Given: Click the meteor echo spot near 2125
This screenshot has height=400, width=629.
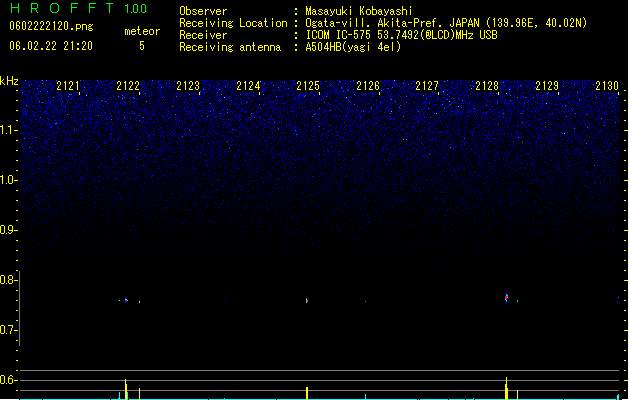Looking at the screenshot, I should pyautogui.click(x=307, y=300).
